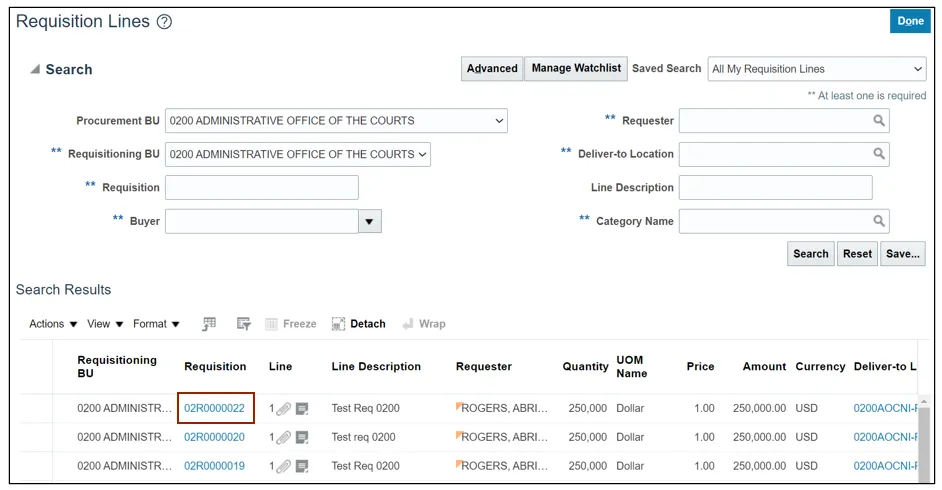Click the Deliver-to Location search magnifier icon

tap(878, 154)
